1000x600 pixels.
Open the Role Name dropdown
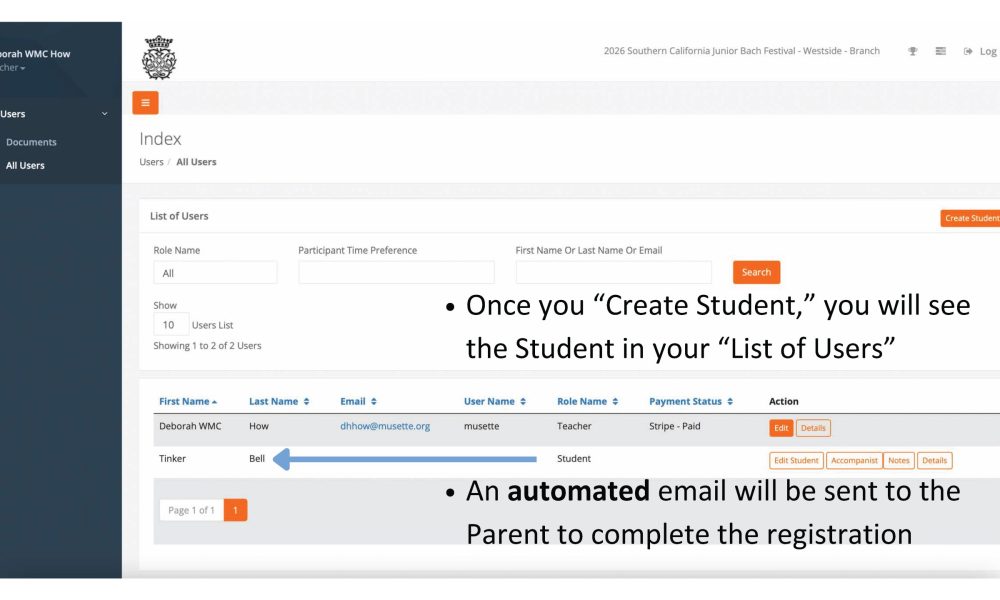[215, 272]
